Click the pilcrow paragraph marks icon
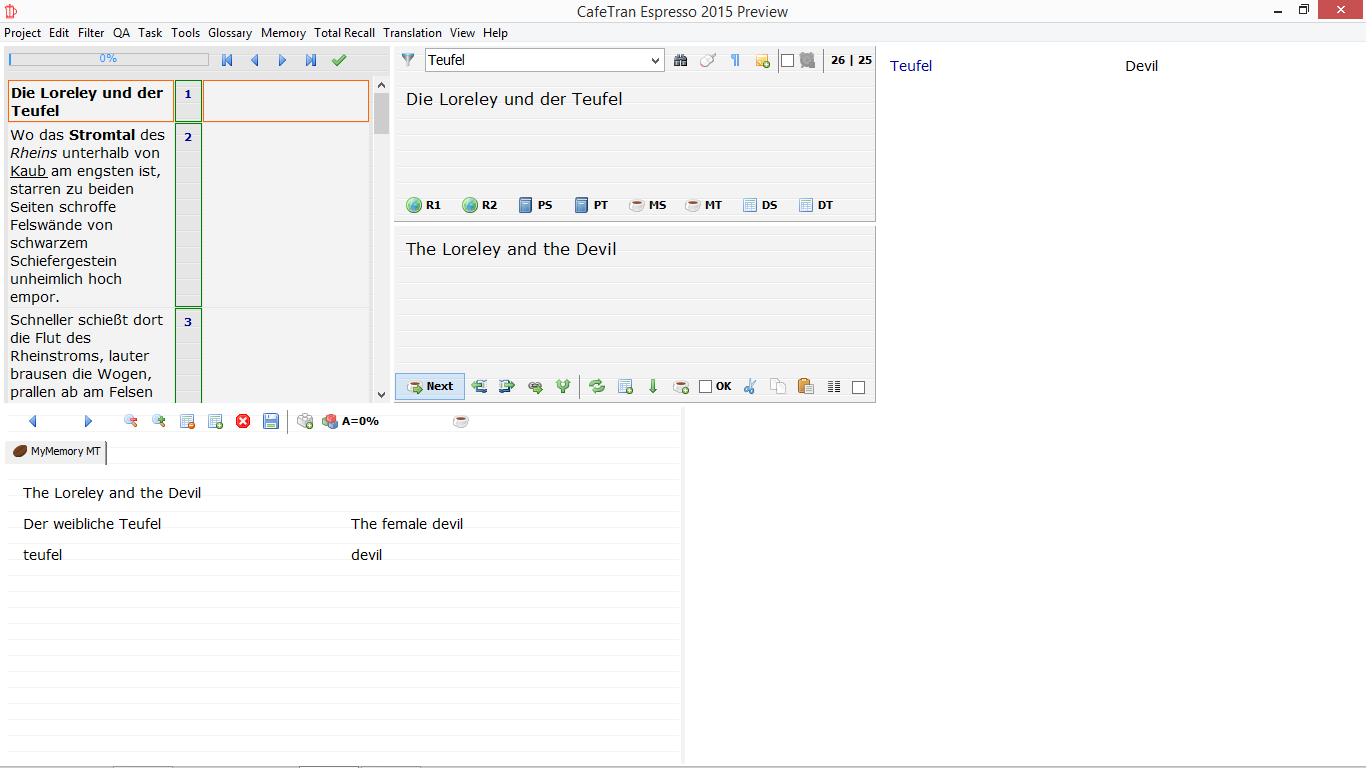 735,60
